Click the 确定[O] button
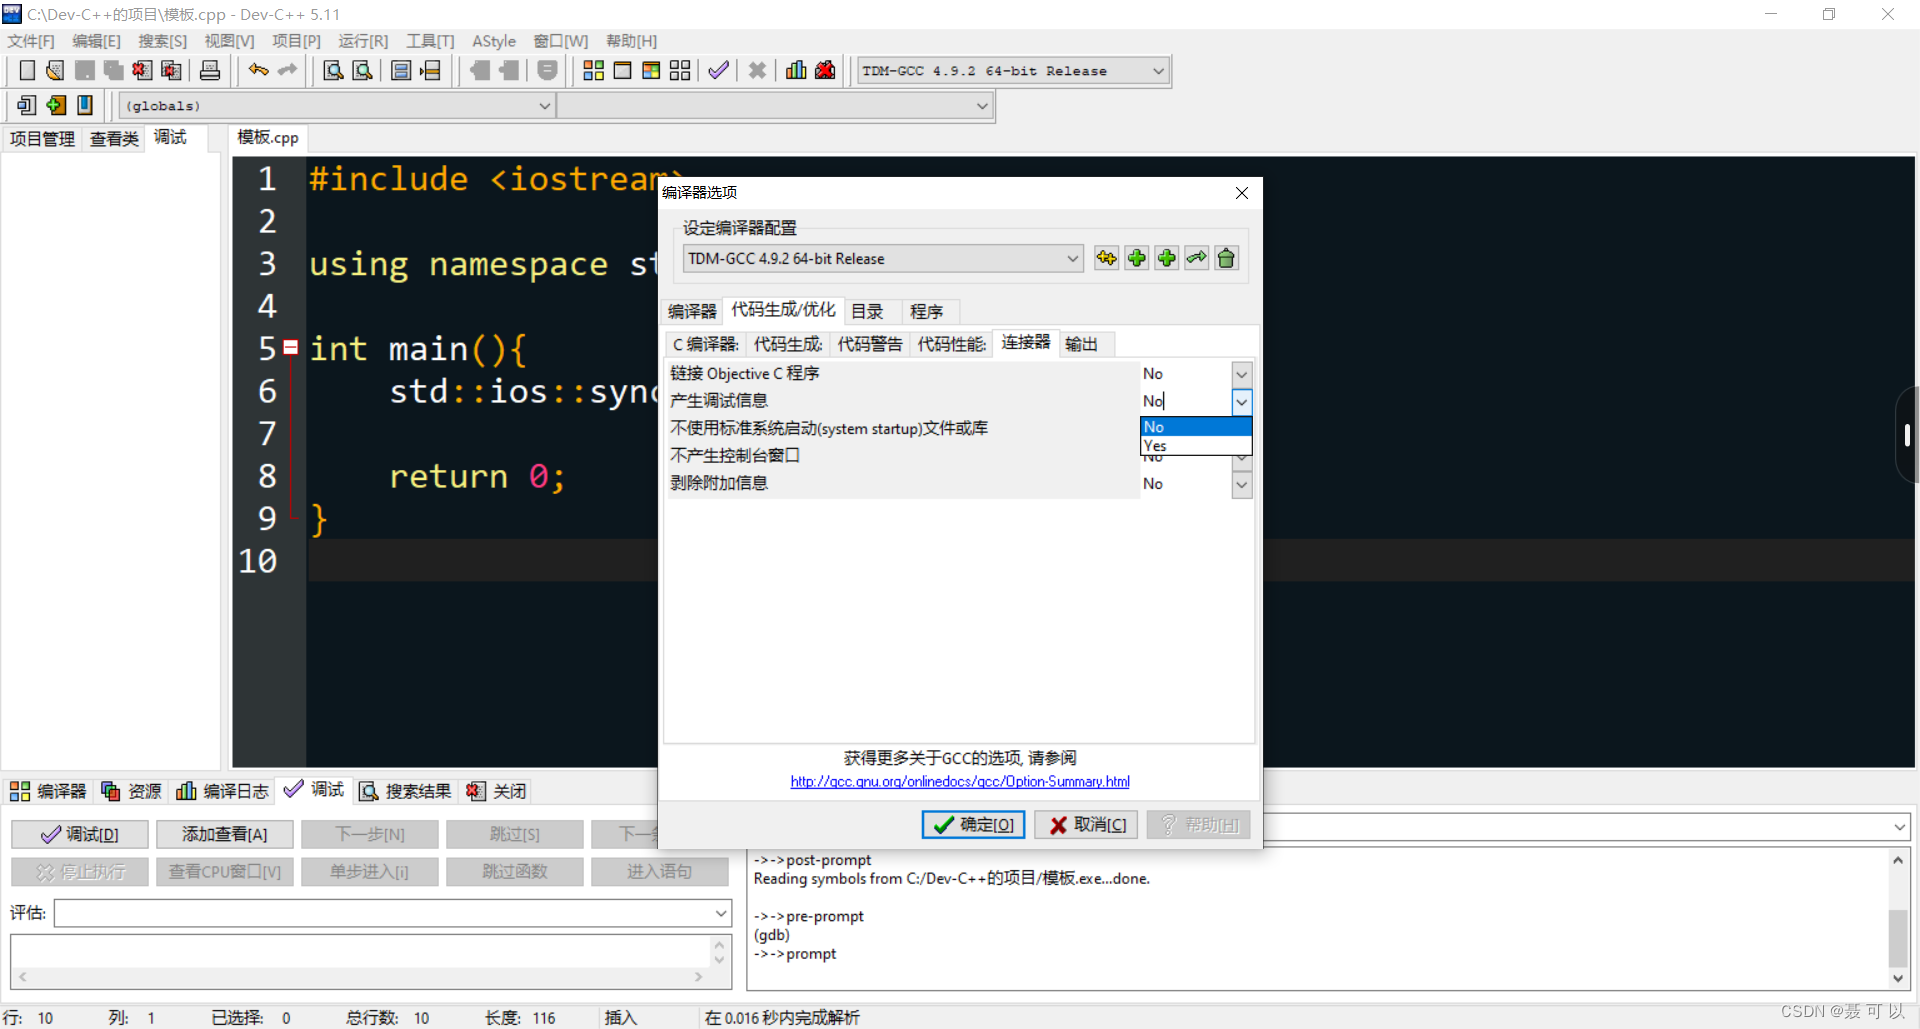1920x1029 pixels. coord(972,824)
